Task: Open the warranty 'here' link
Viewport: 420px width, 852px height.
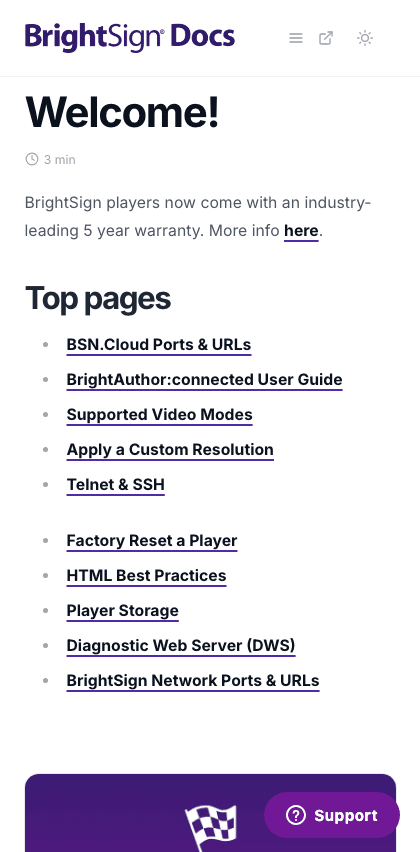Action: [301, 231]
